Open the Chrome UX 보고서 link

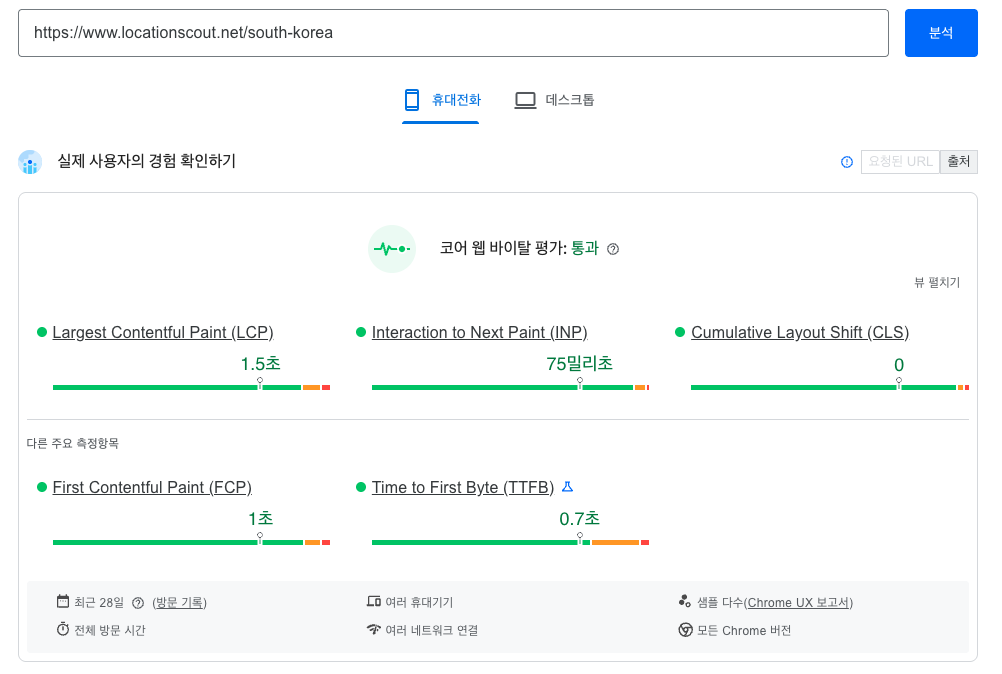(798, 602)
